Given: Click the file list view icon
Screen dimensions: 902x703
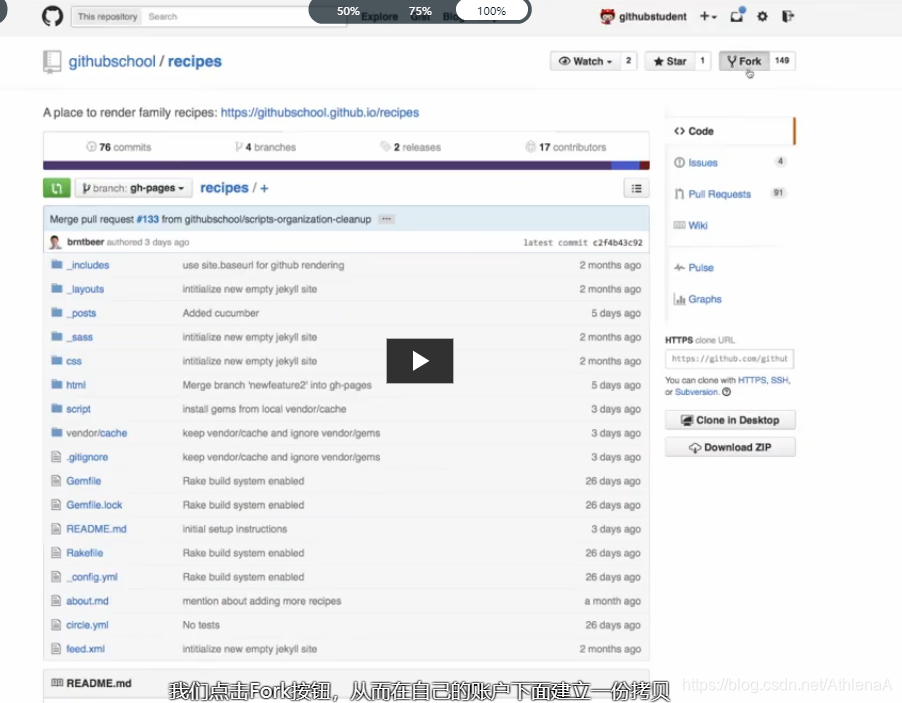Looking at the screenshot, I should click(636, 188).
